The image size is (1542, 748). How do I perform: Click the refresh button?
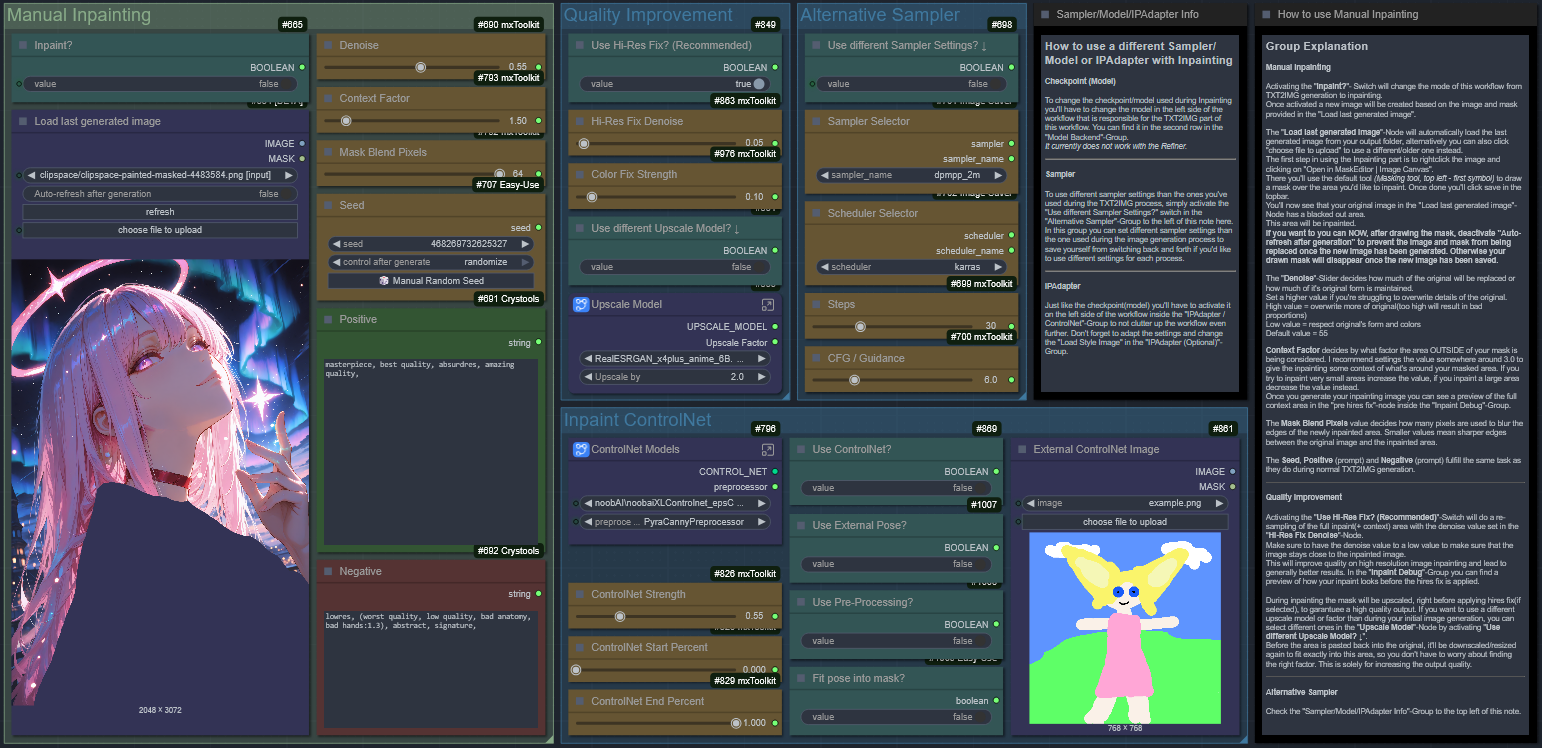160,212
